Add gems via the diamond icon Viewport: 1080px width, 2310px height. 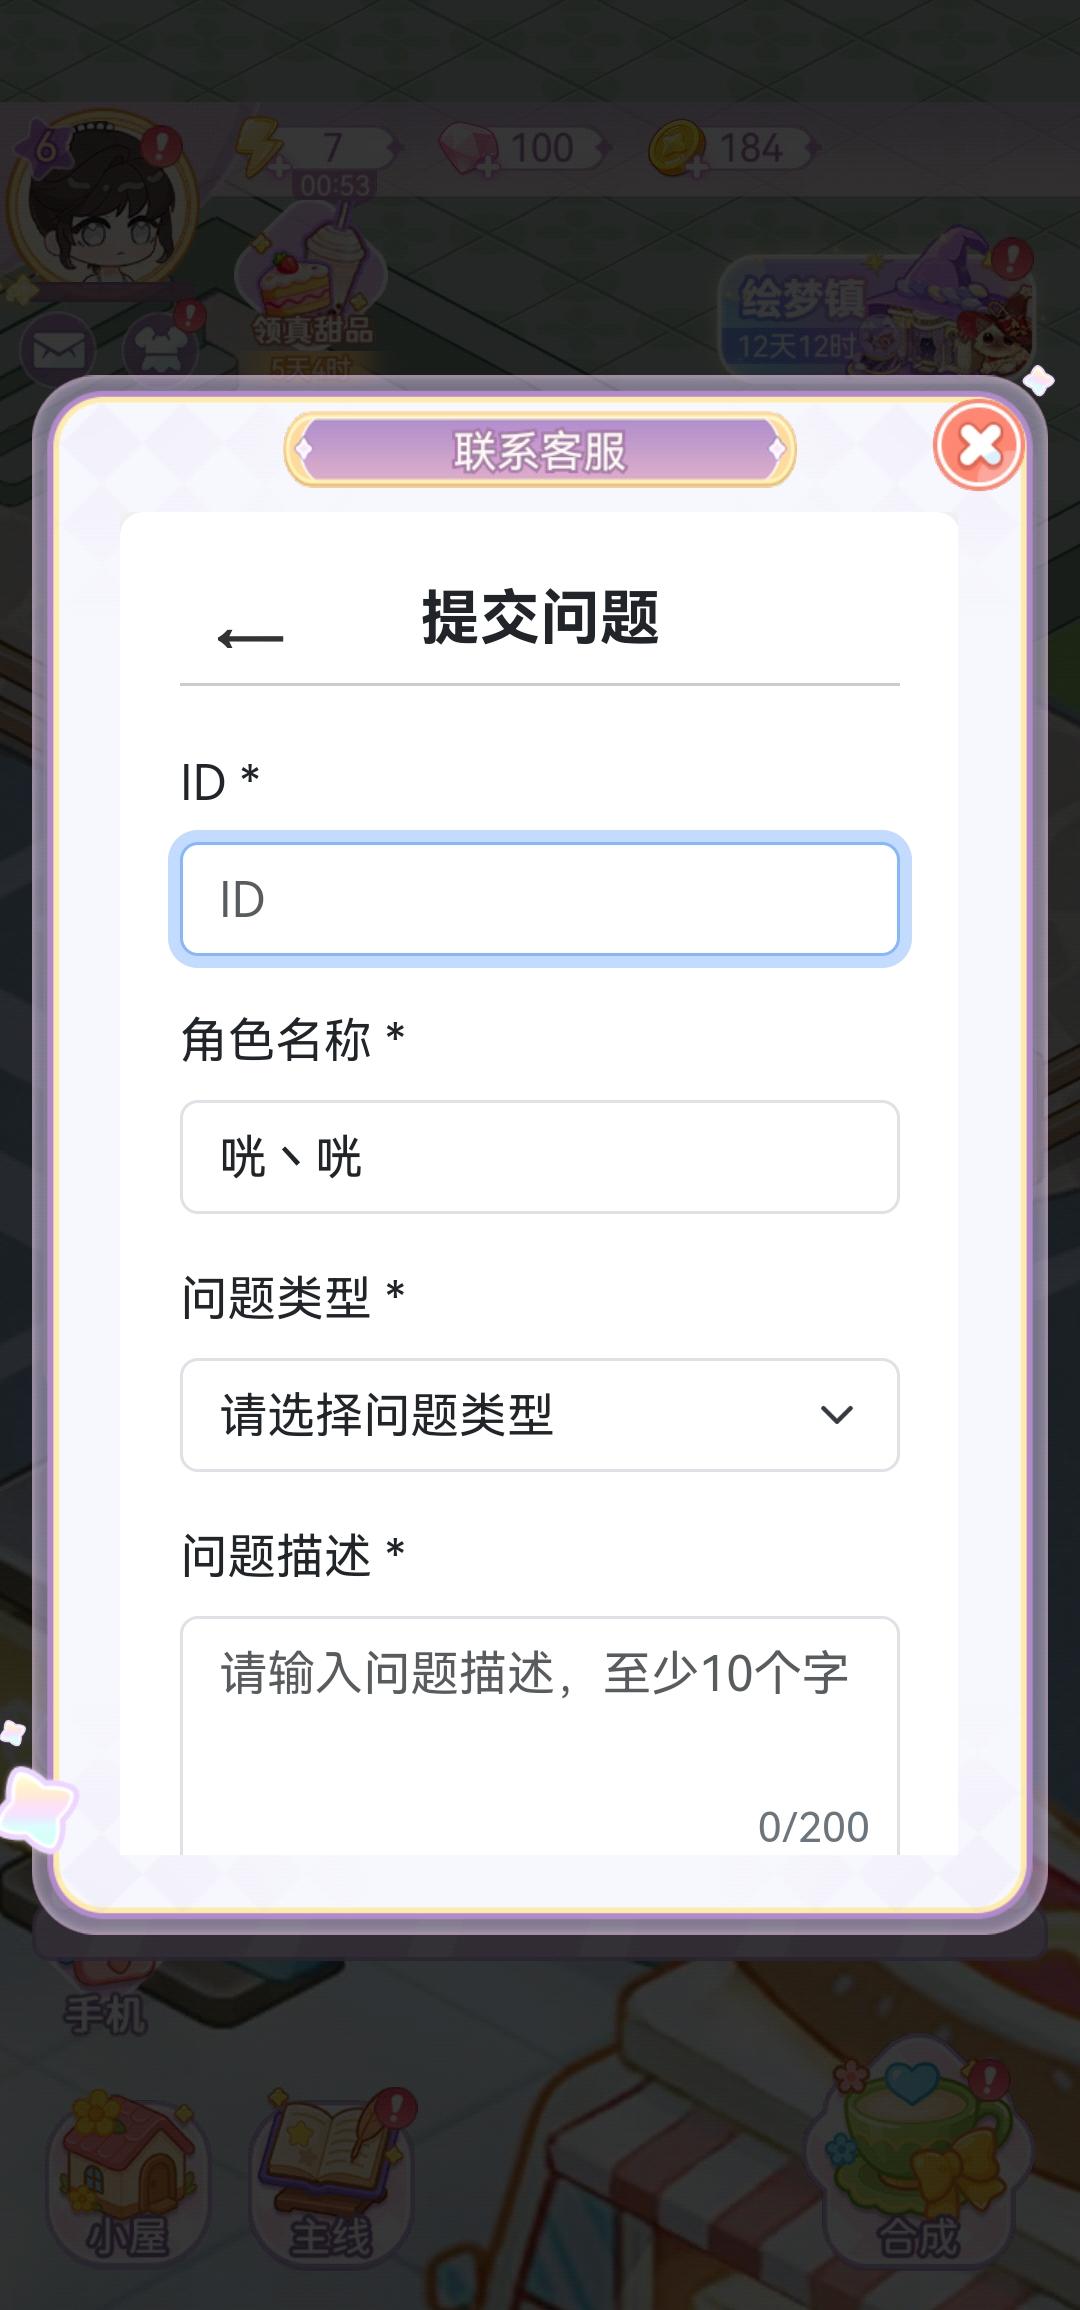coord(468,150)
